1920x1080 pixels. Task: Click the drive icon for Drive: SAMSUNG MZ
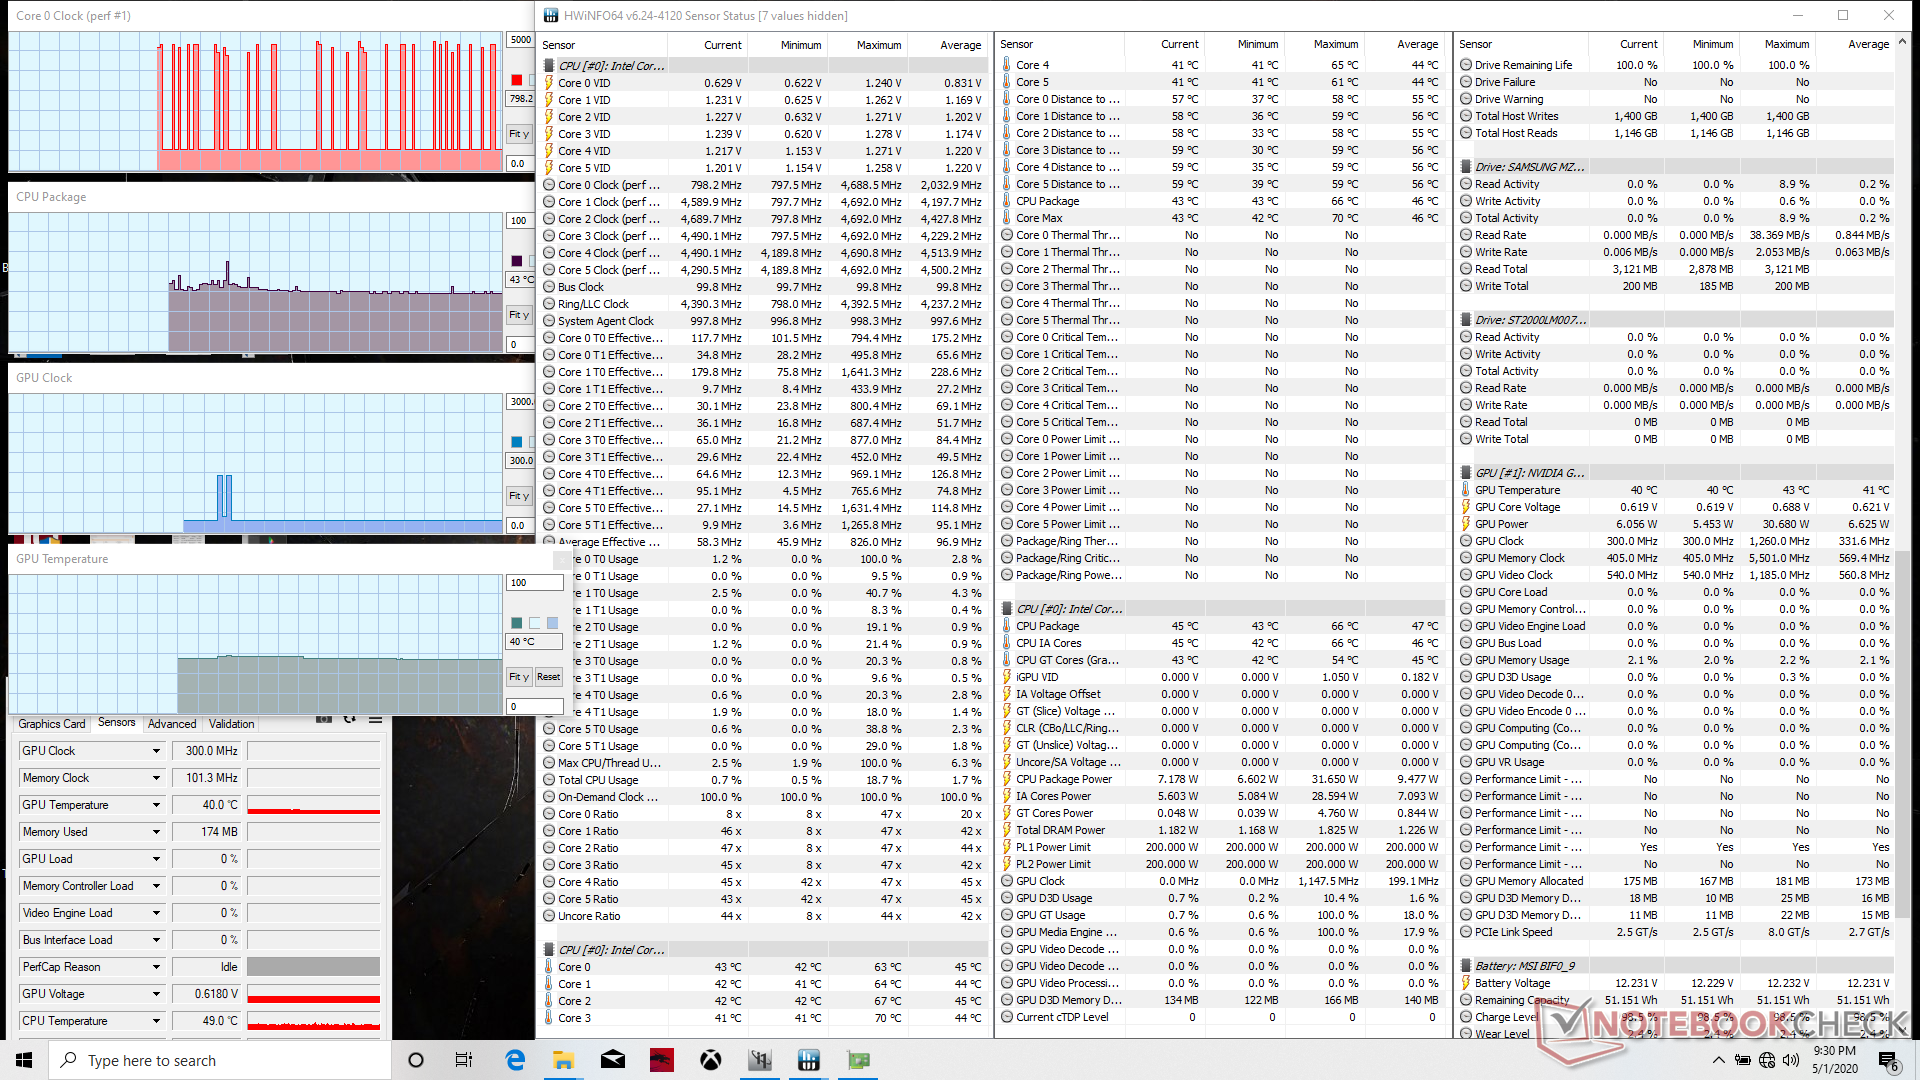pos(1465,167)
